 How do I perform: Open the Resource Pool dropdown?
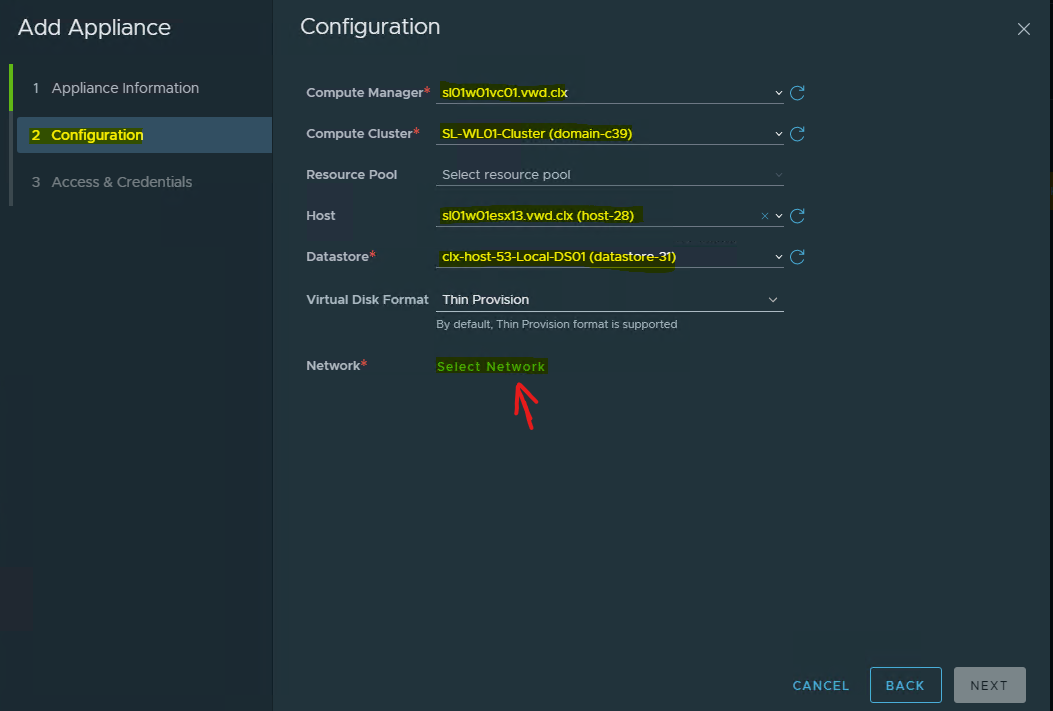coord(779,175)
